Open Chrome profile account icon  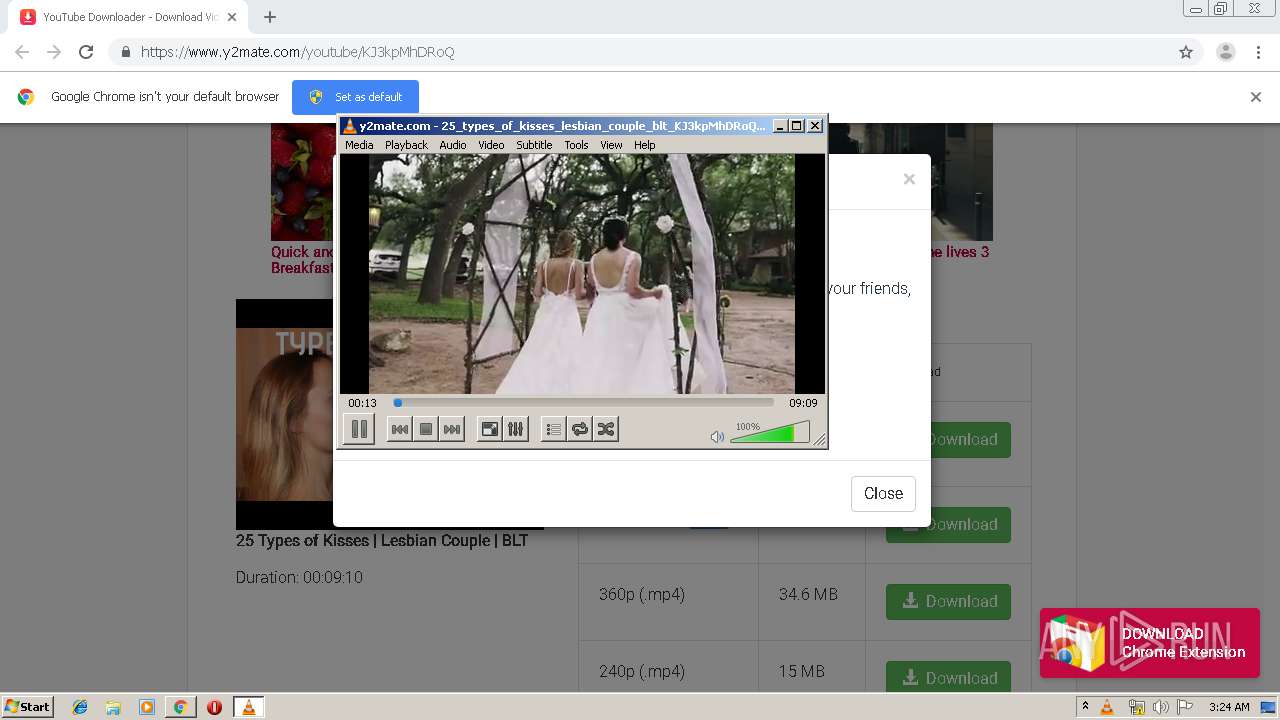[1225, 52]
